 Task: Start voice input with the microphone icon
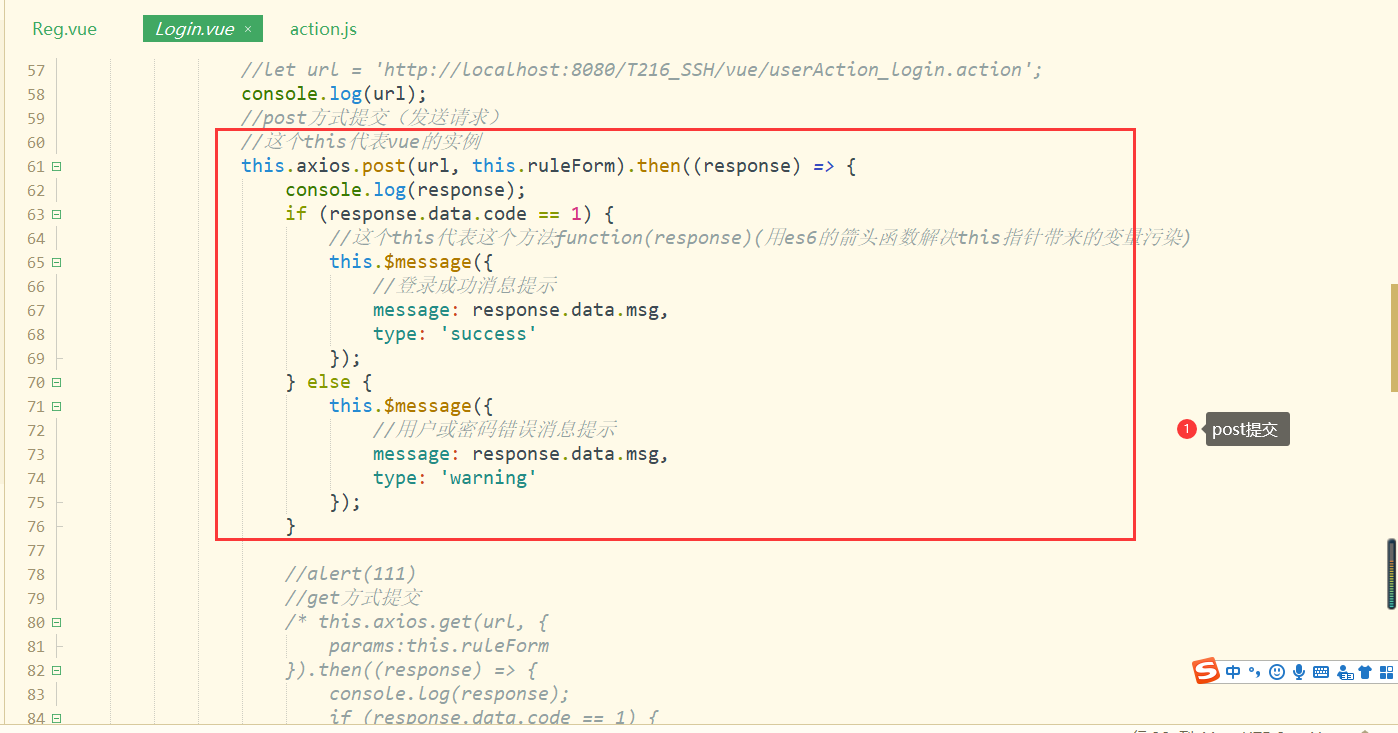pos(1299,672)
